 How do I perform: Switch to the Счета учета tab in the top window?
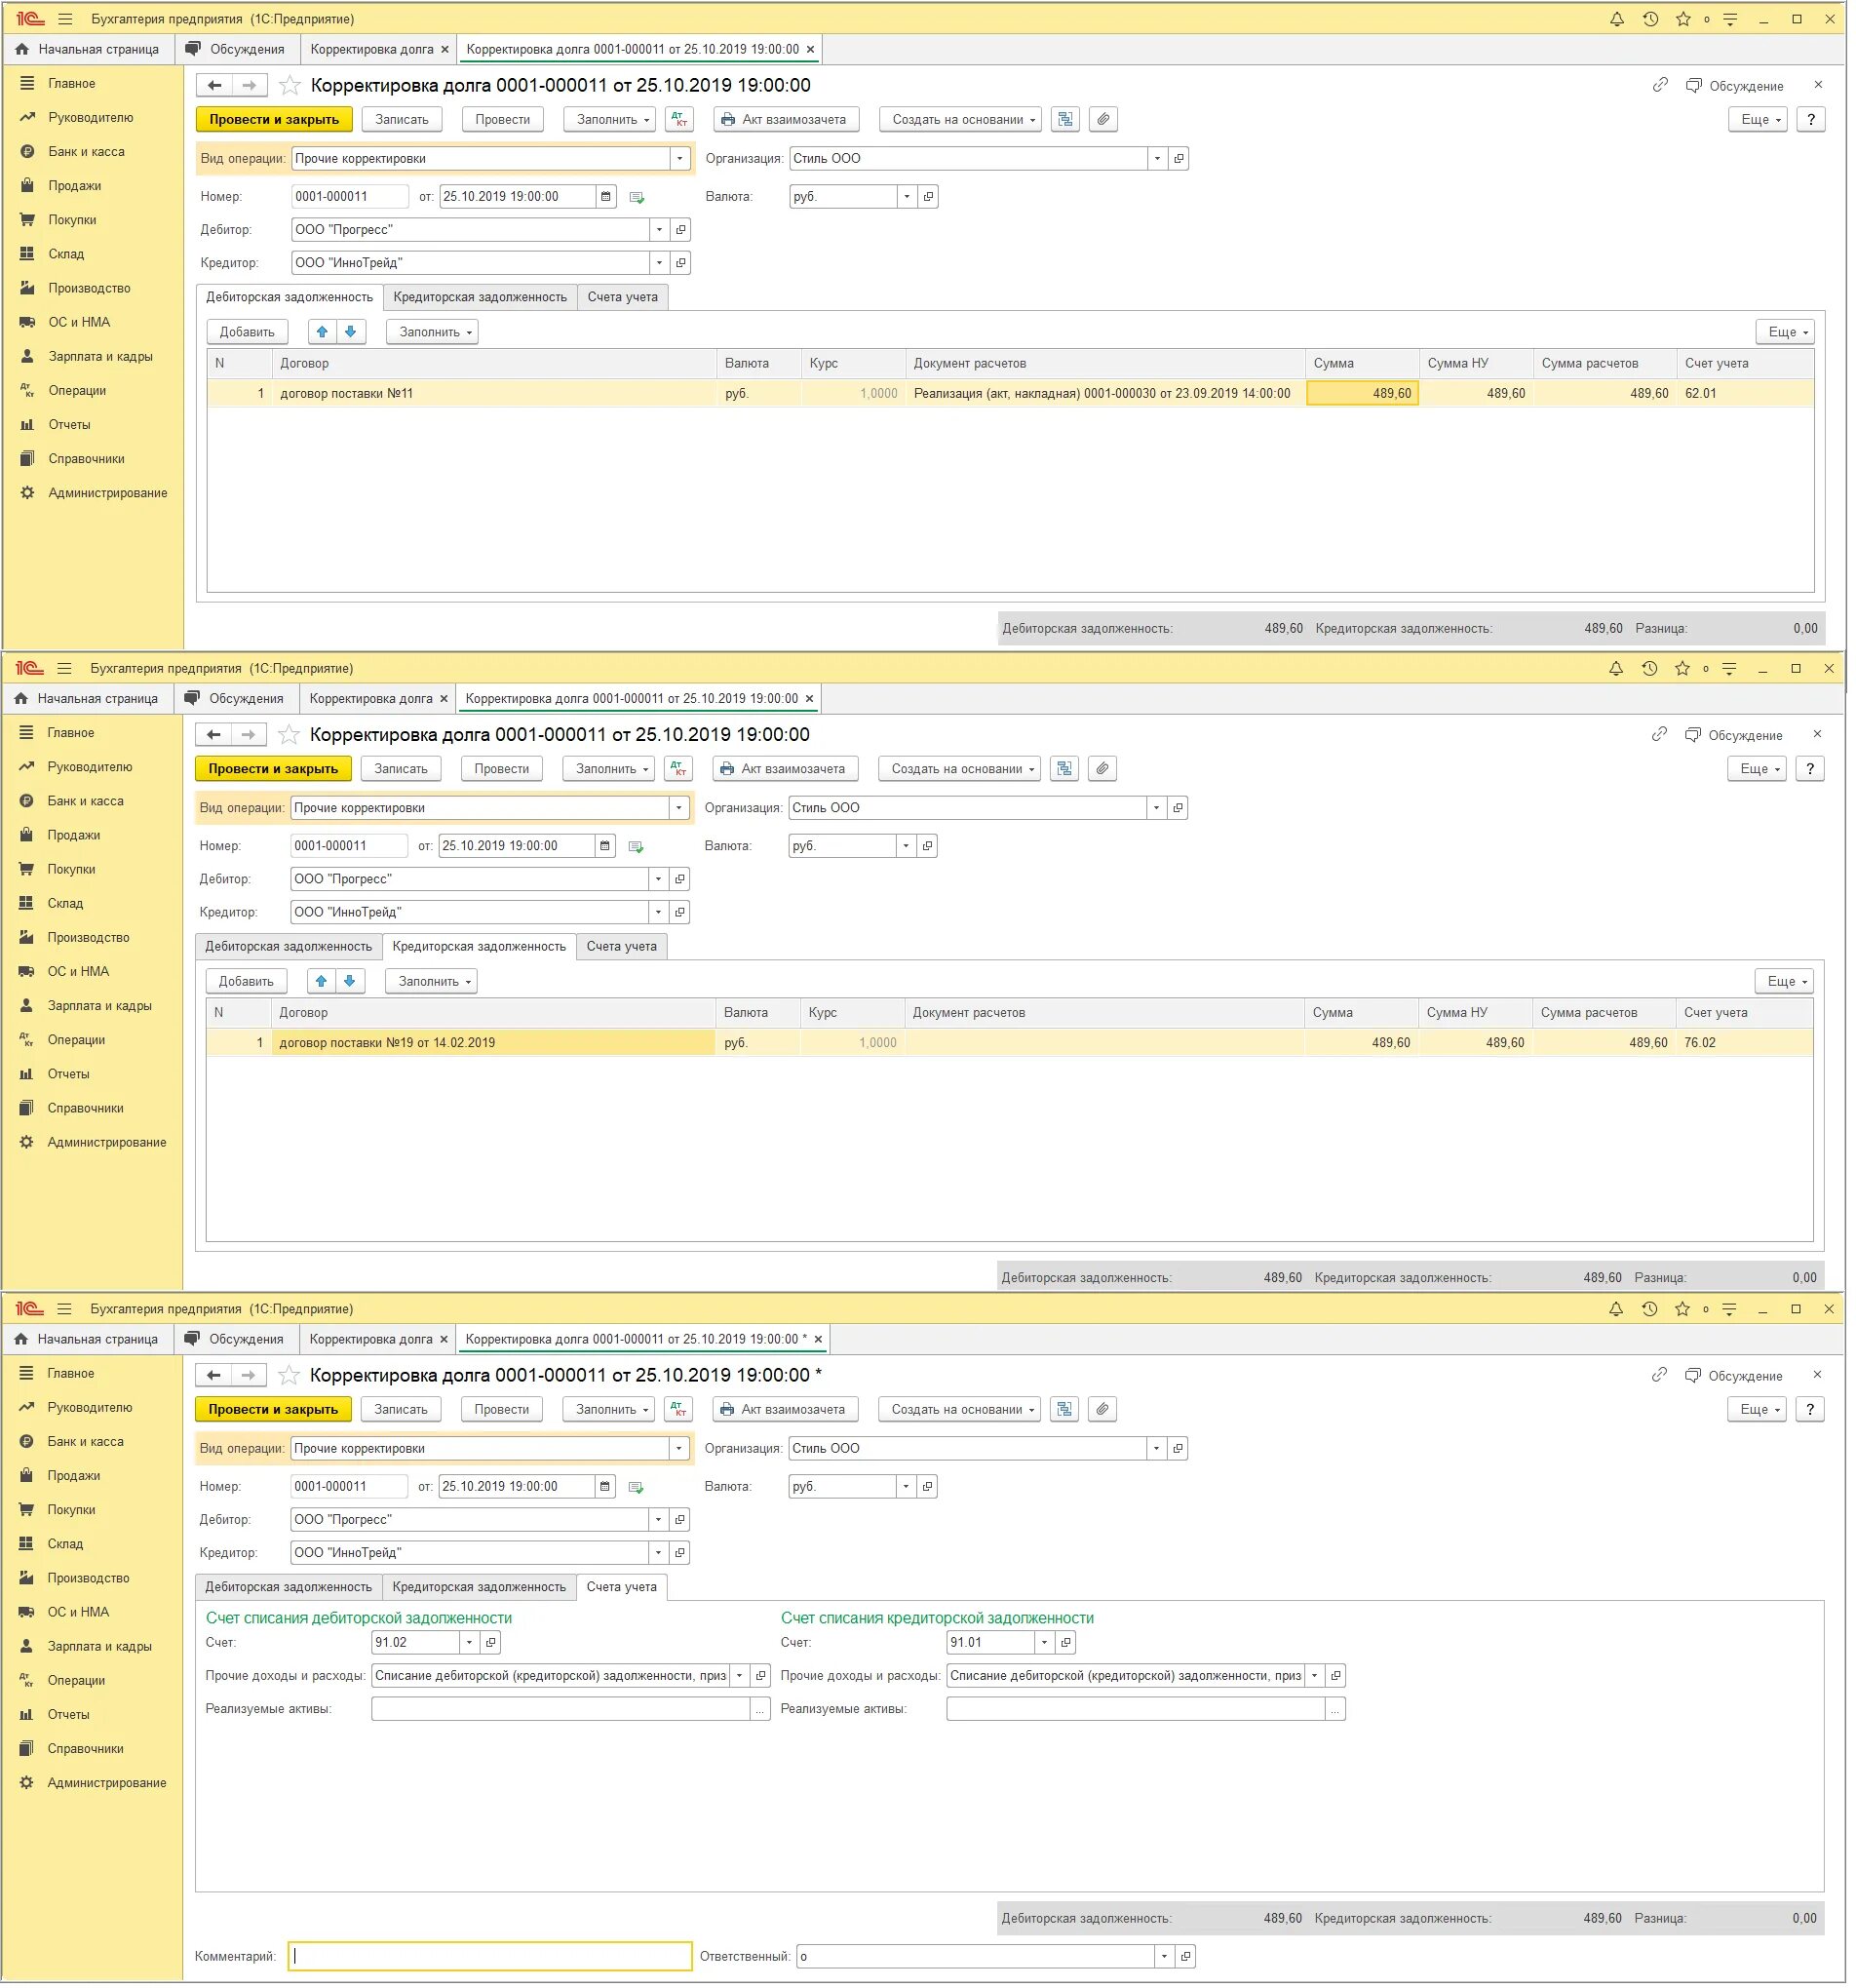point(625,298)
